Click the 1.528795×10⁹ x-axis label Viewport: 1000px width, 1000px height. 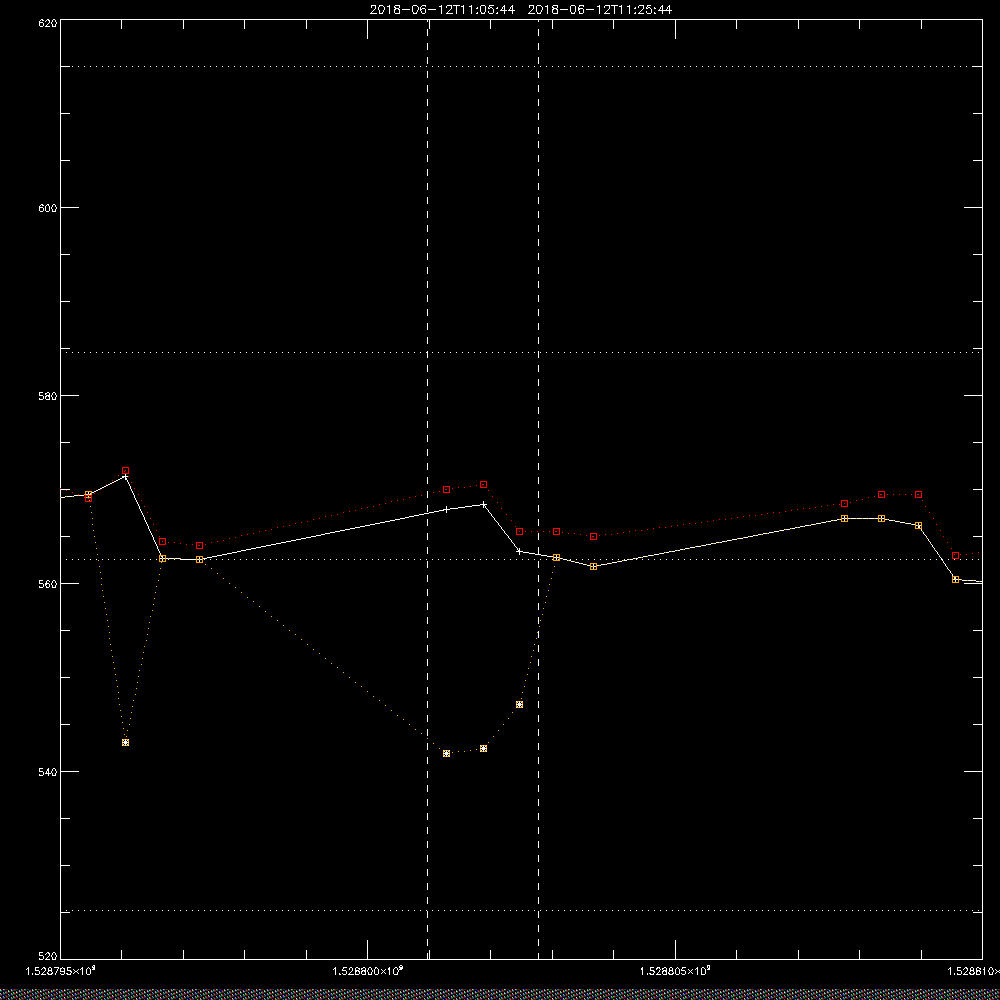click(60, 971)
